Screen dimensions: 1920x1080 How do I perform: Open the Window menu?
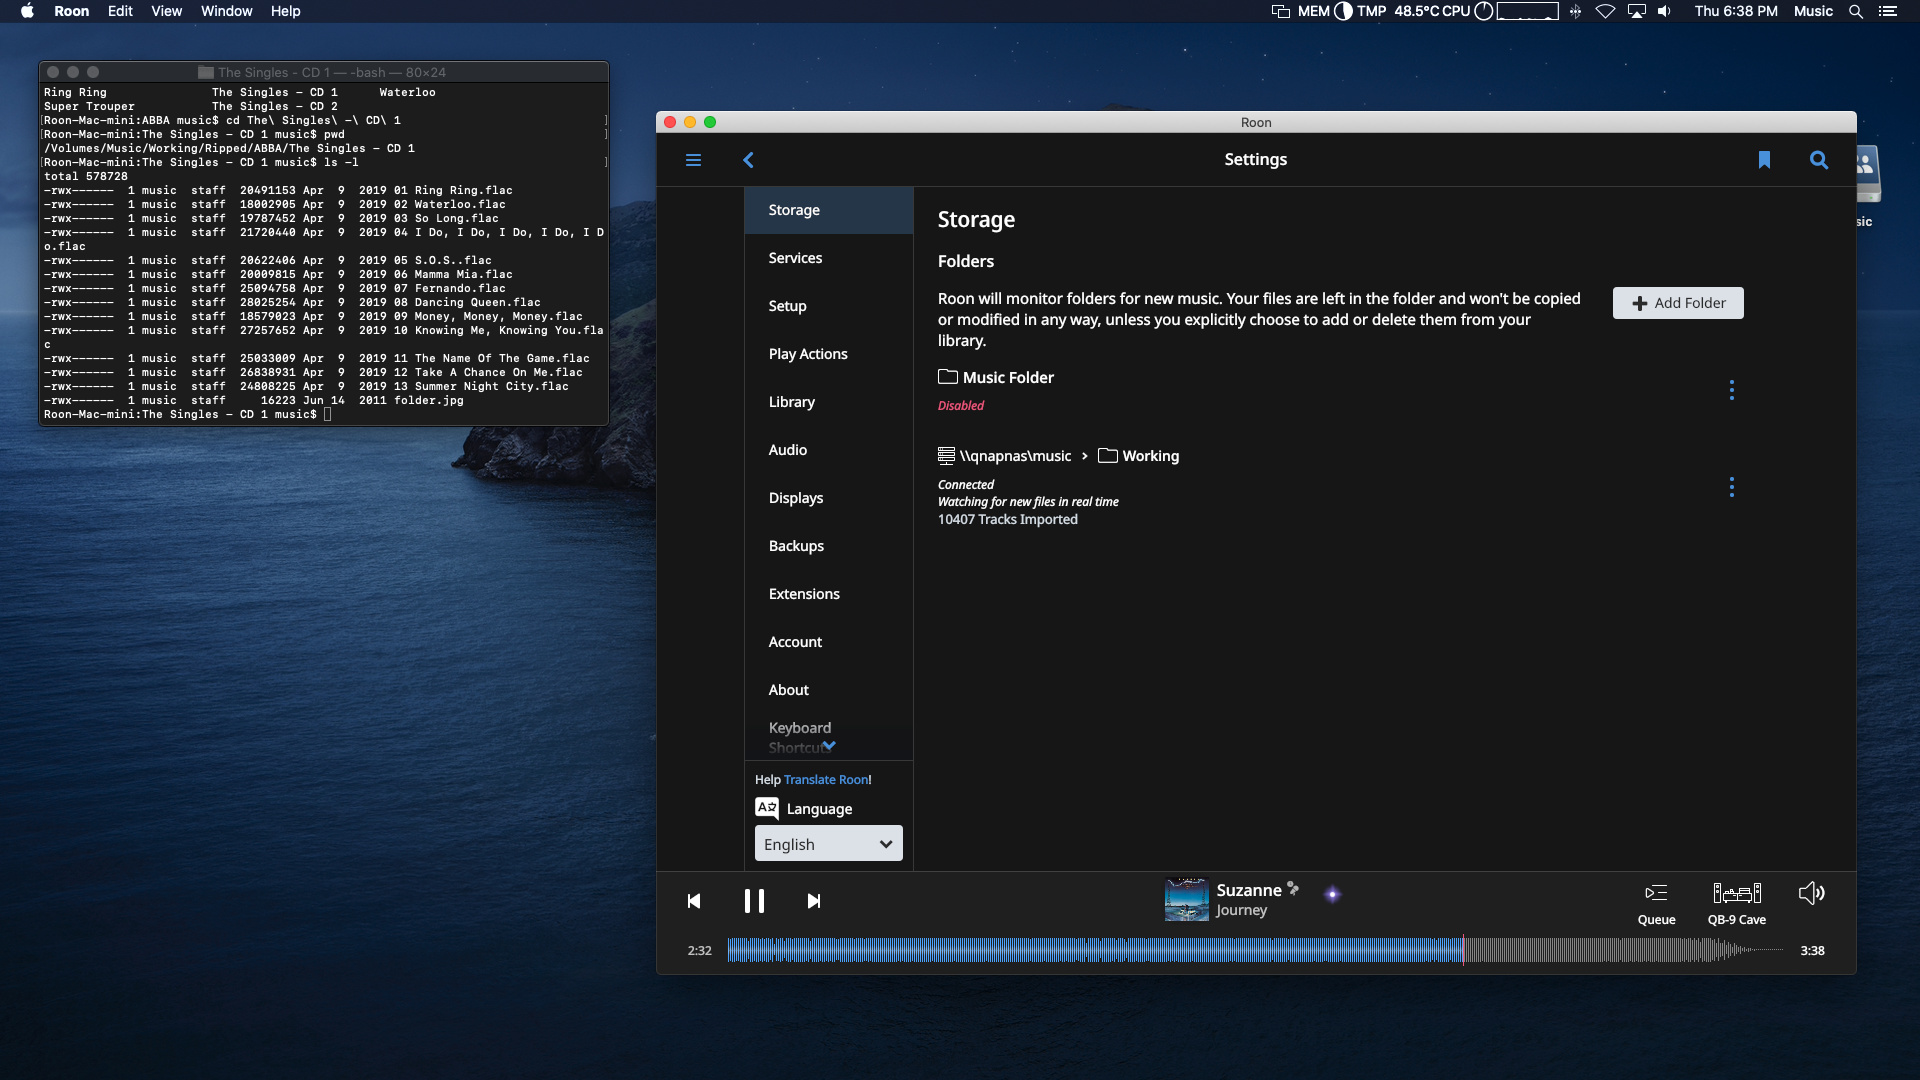pyautogui.click(x=226, y=11)
